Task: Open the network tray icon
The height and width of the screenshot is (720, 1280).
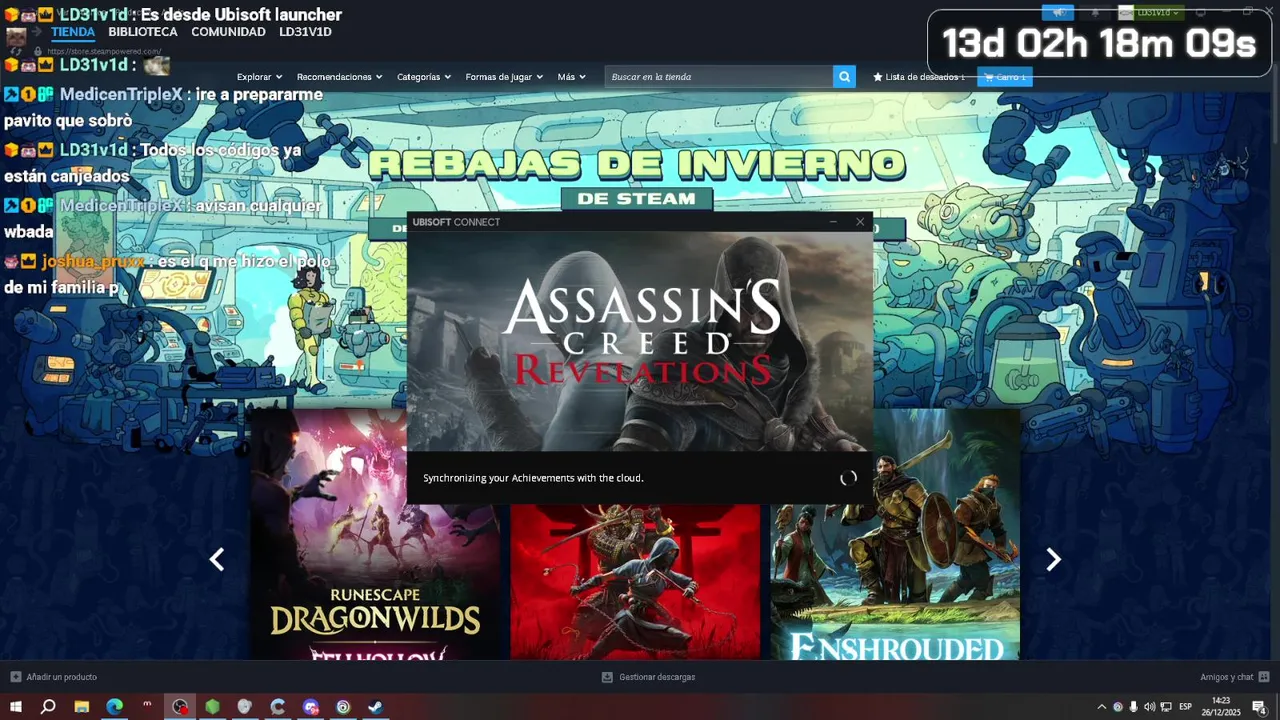Action: point(1166,707)
